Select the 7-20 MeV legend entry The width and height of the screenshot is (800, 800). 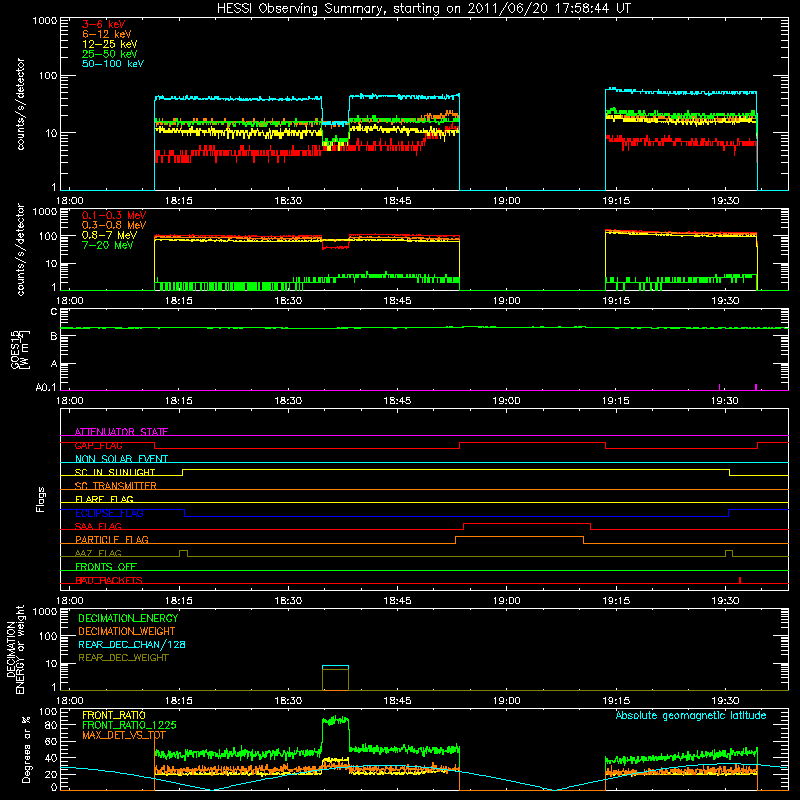108,245
